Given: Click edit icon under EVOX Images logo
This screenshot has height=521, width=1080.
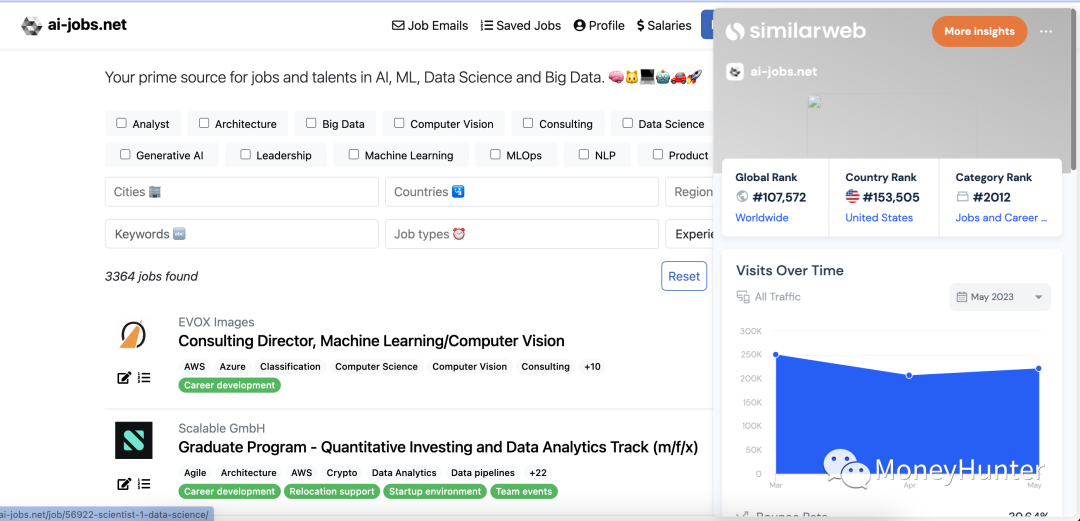Looking at the screenshot, I should pyautogui.click(x=124, y=378).
